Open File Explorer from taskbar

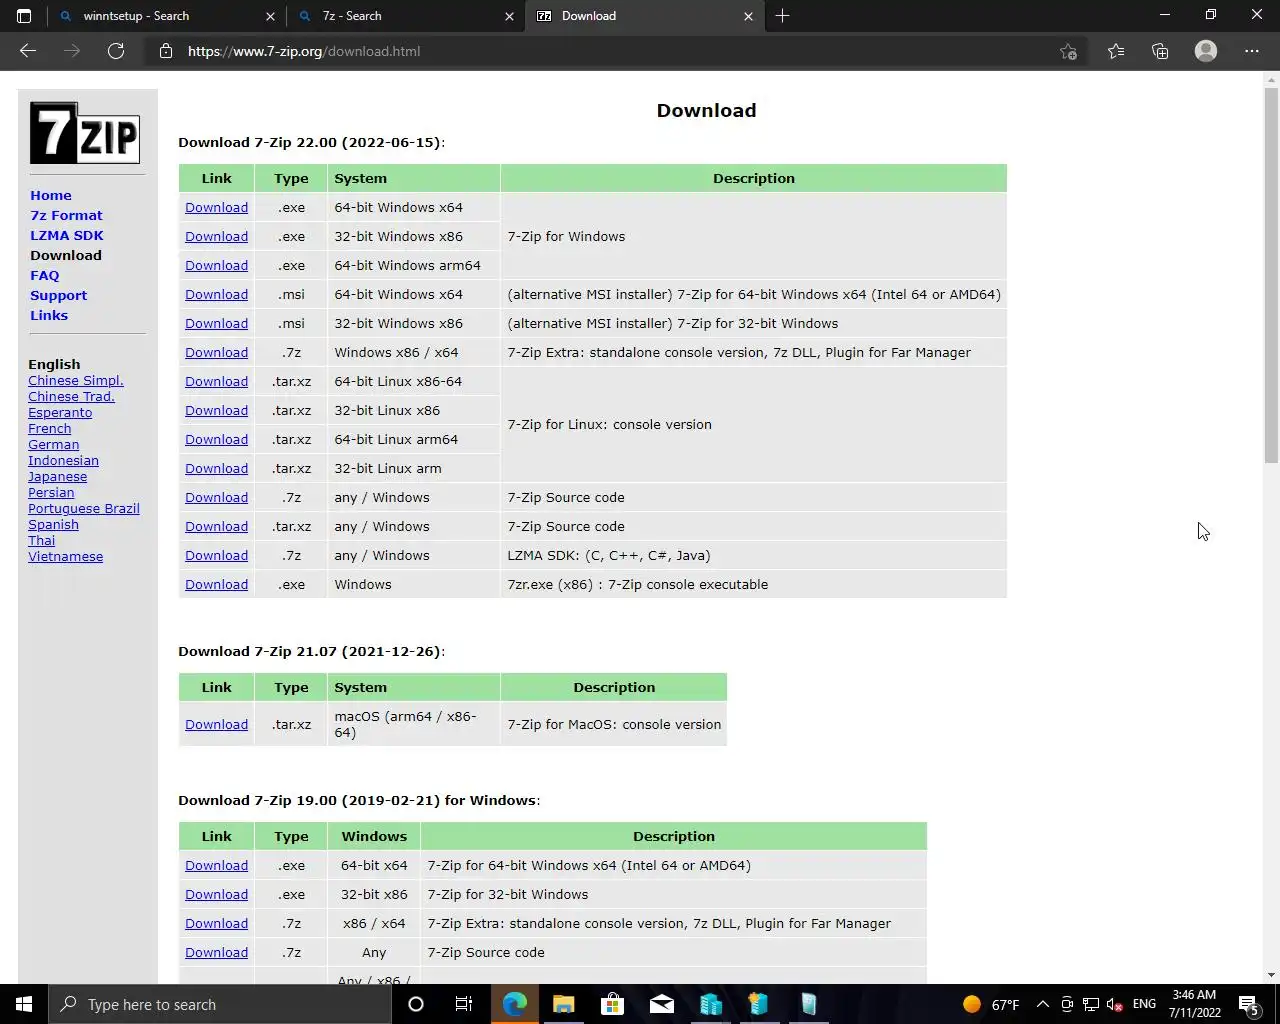563,1004
